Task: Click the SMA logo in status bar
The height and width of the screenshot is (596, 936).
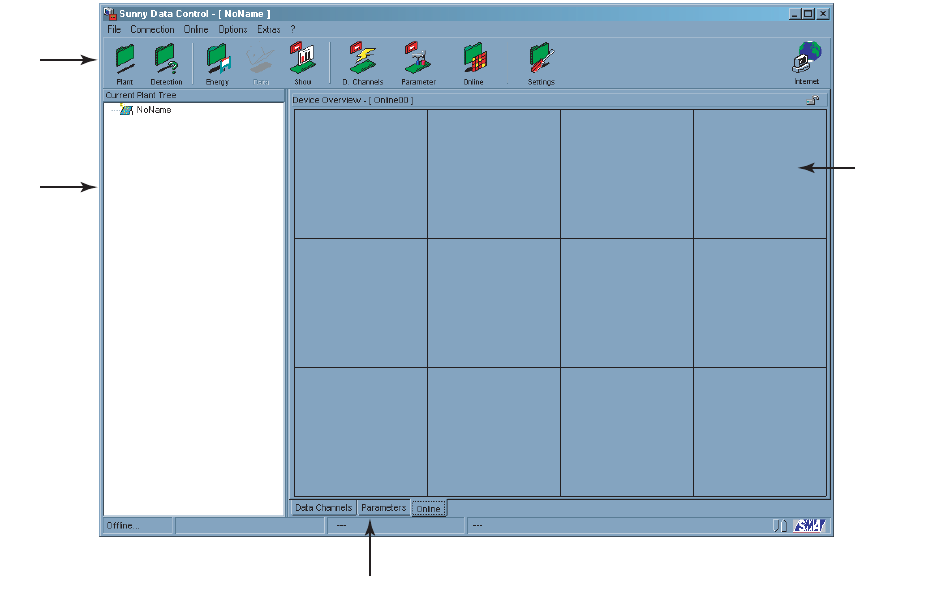Action: (x=809, y=526)
